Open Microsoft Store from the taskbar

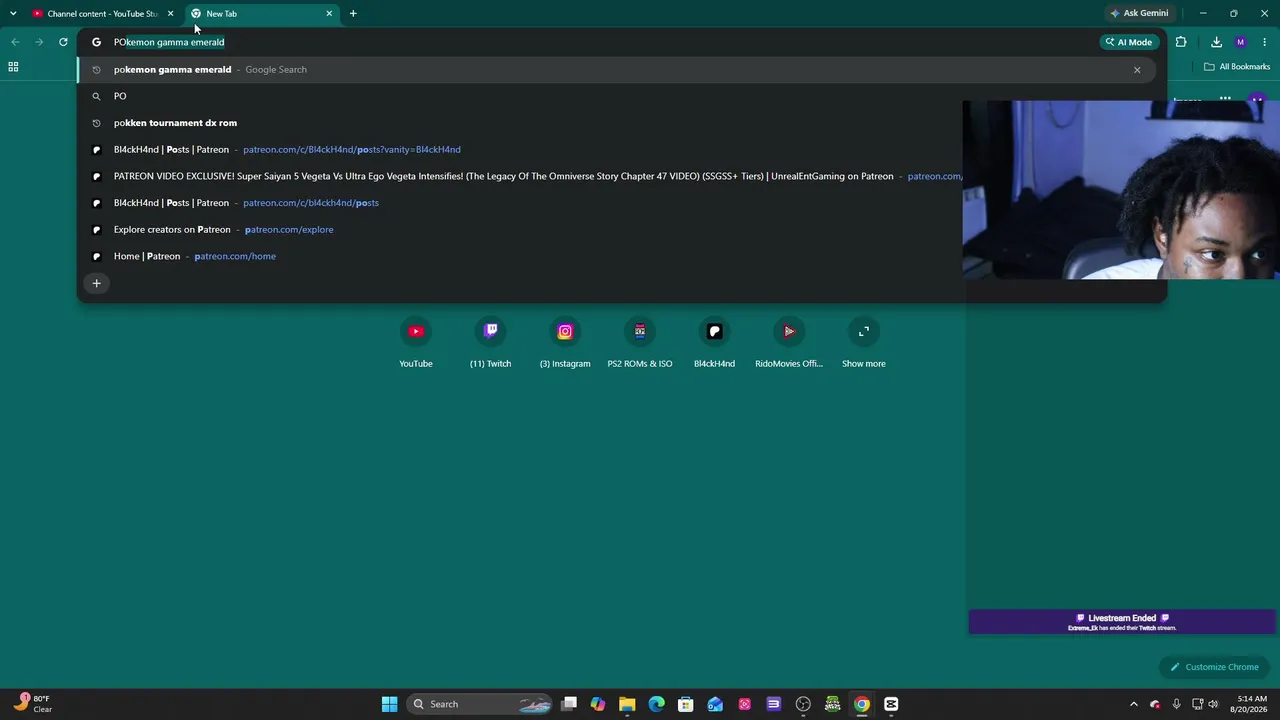686,704
